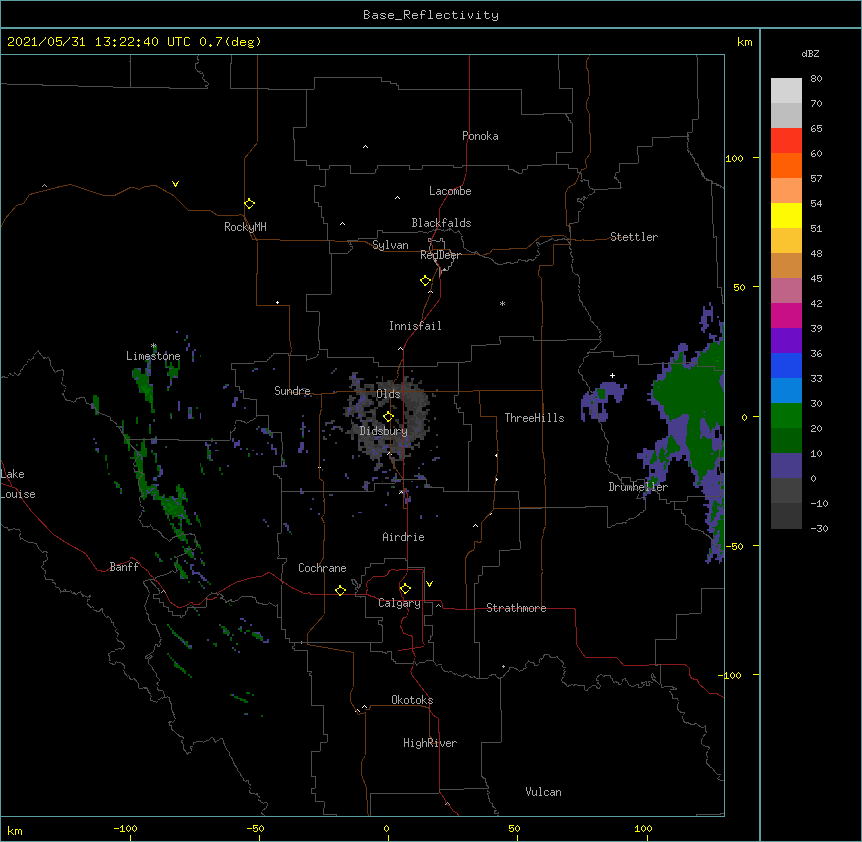This screenshot has width=862, height=842.
Task: Click the ThreeHills label
Action: click(x=534, y=418)
